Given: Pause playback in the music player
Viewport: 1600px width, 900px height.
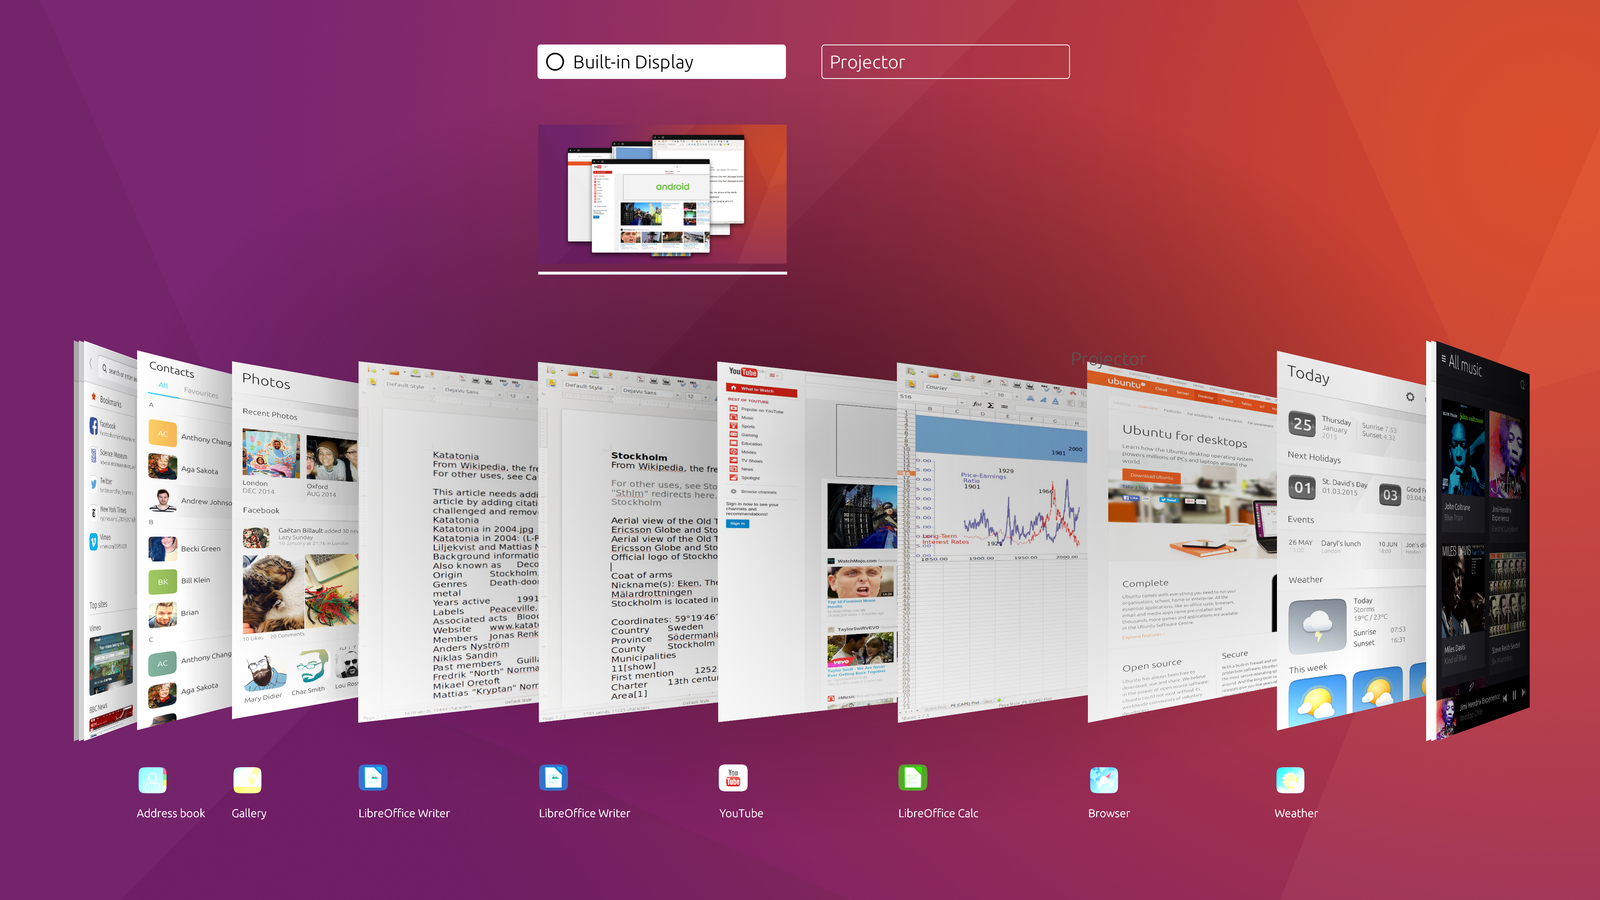Looking at the screenshot, I should click(x=1513, y=694).
